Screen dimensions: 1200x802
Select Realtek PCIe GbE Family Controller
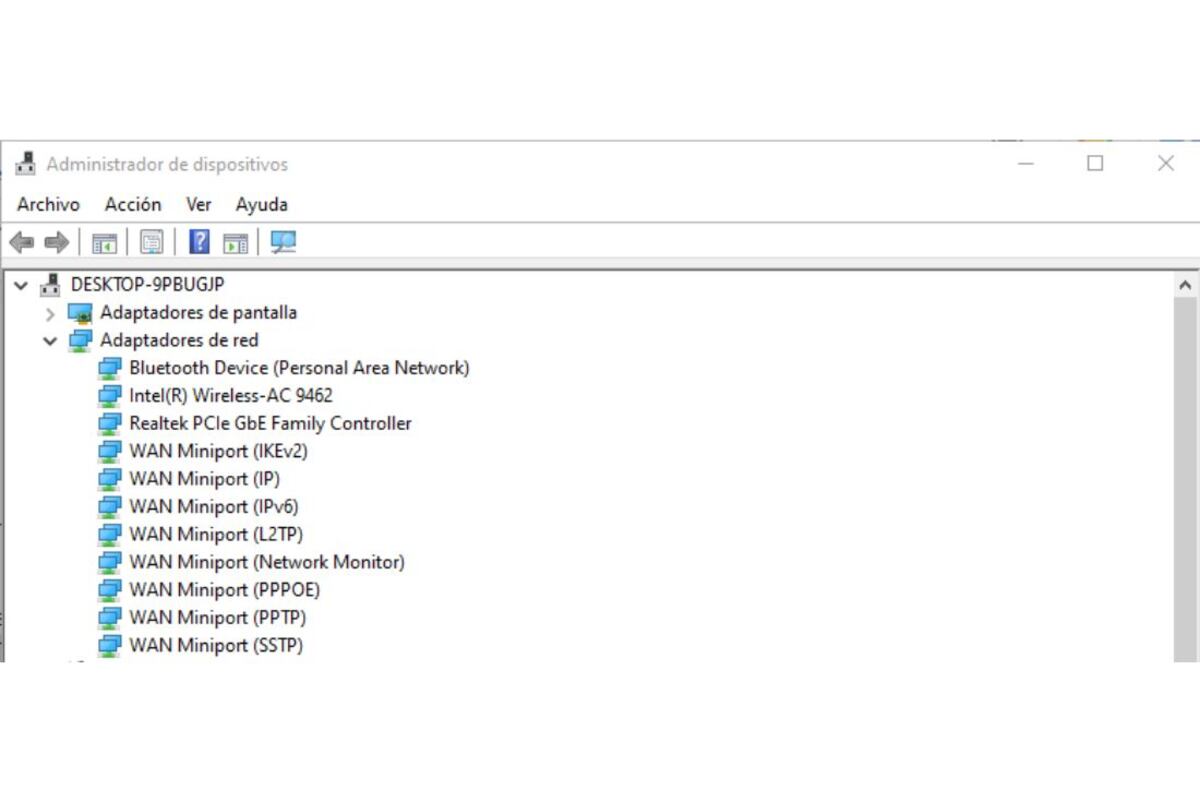pos(270,424)
